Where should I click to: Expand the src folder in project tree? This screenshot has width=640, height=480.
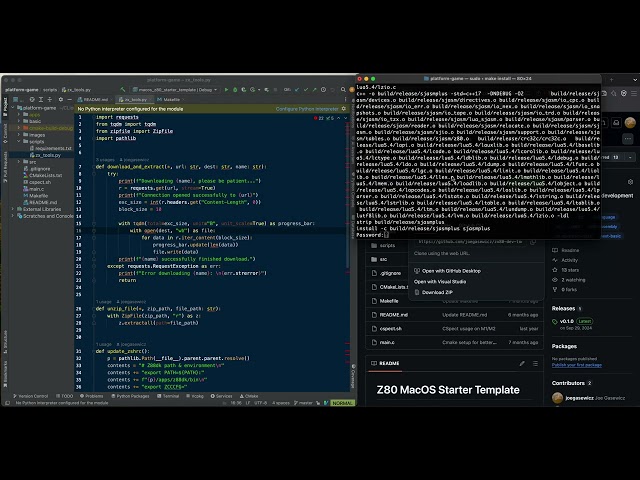(19, 162)
